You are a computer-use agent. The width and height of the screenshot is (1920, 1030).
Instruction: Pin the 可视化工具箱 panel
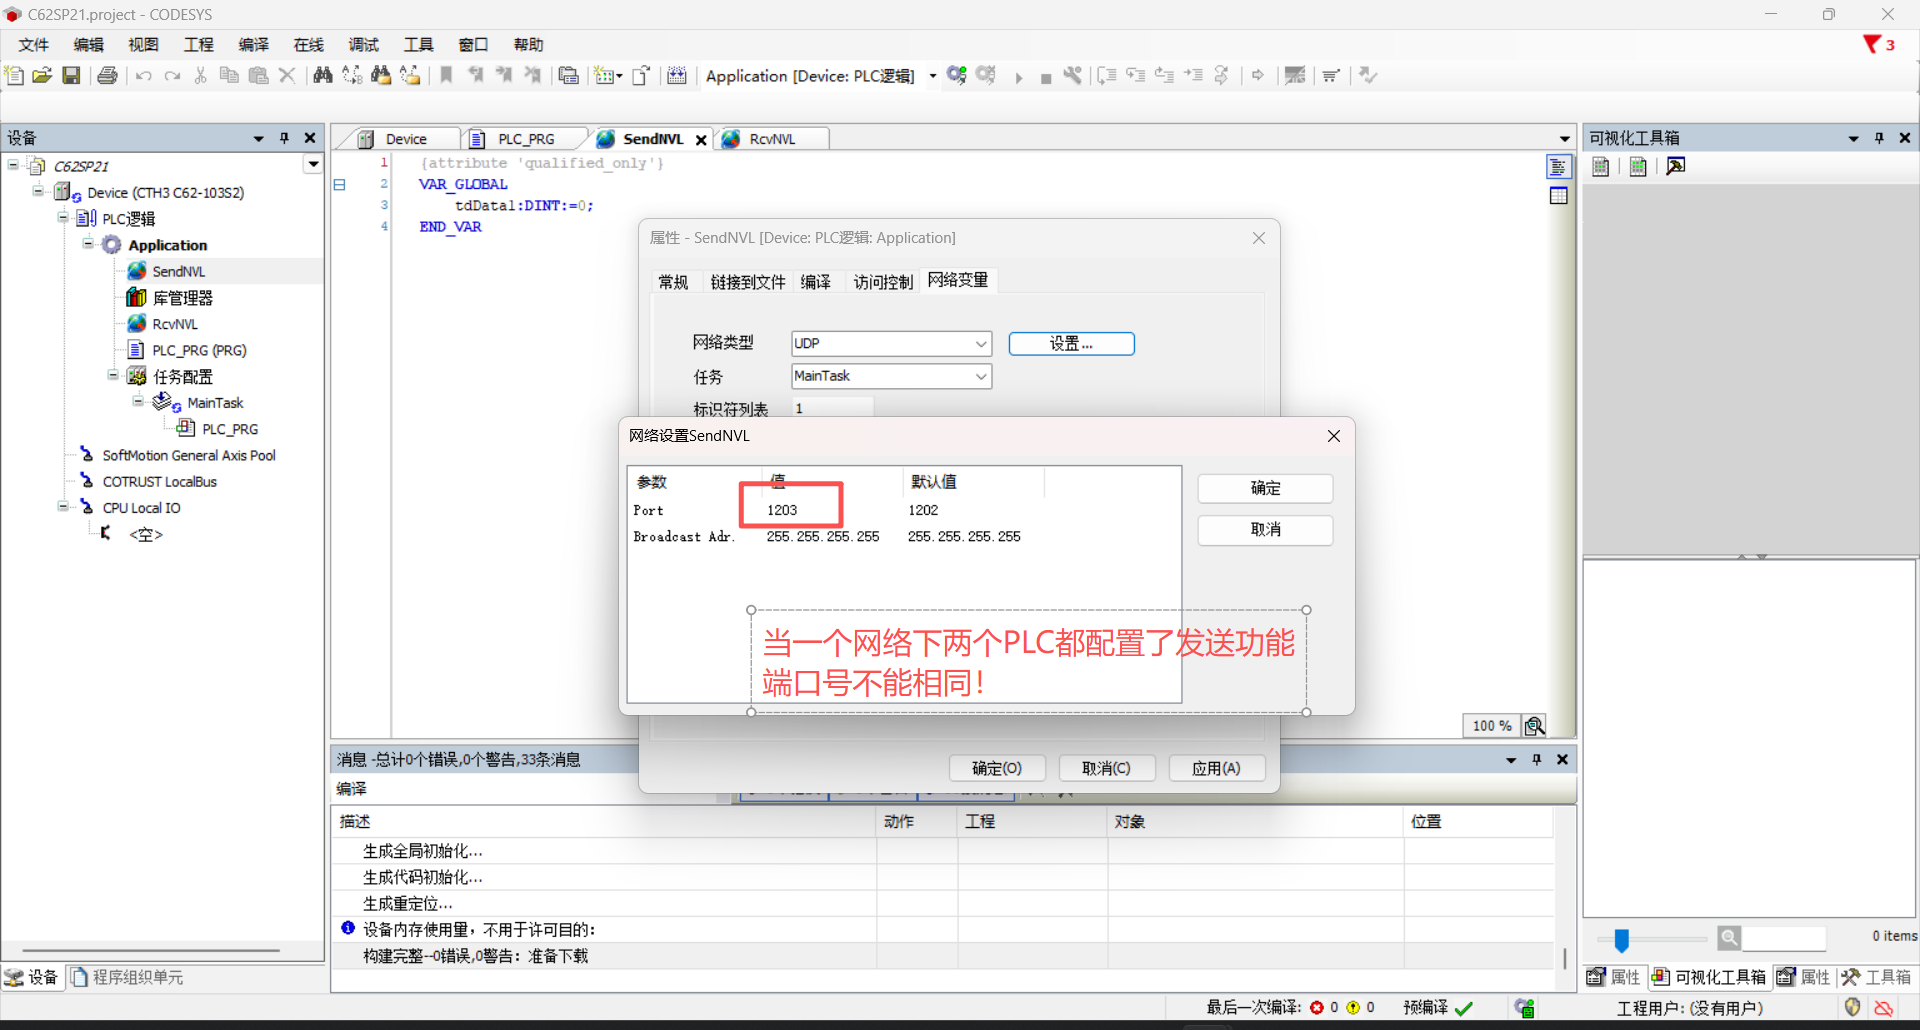pos(1879,138)
